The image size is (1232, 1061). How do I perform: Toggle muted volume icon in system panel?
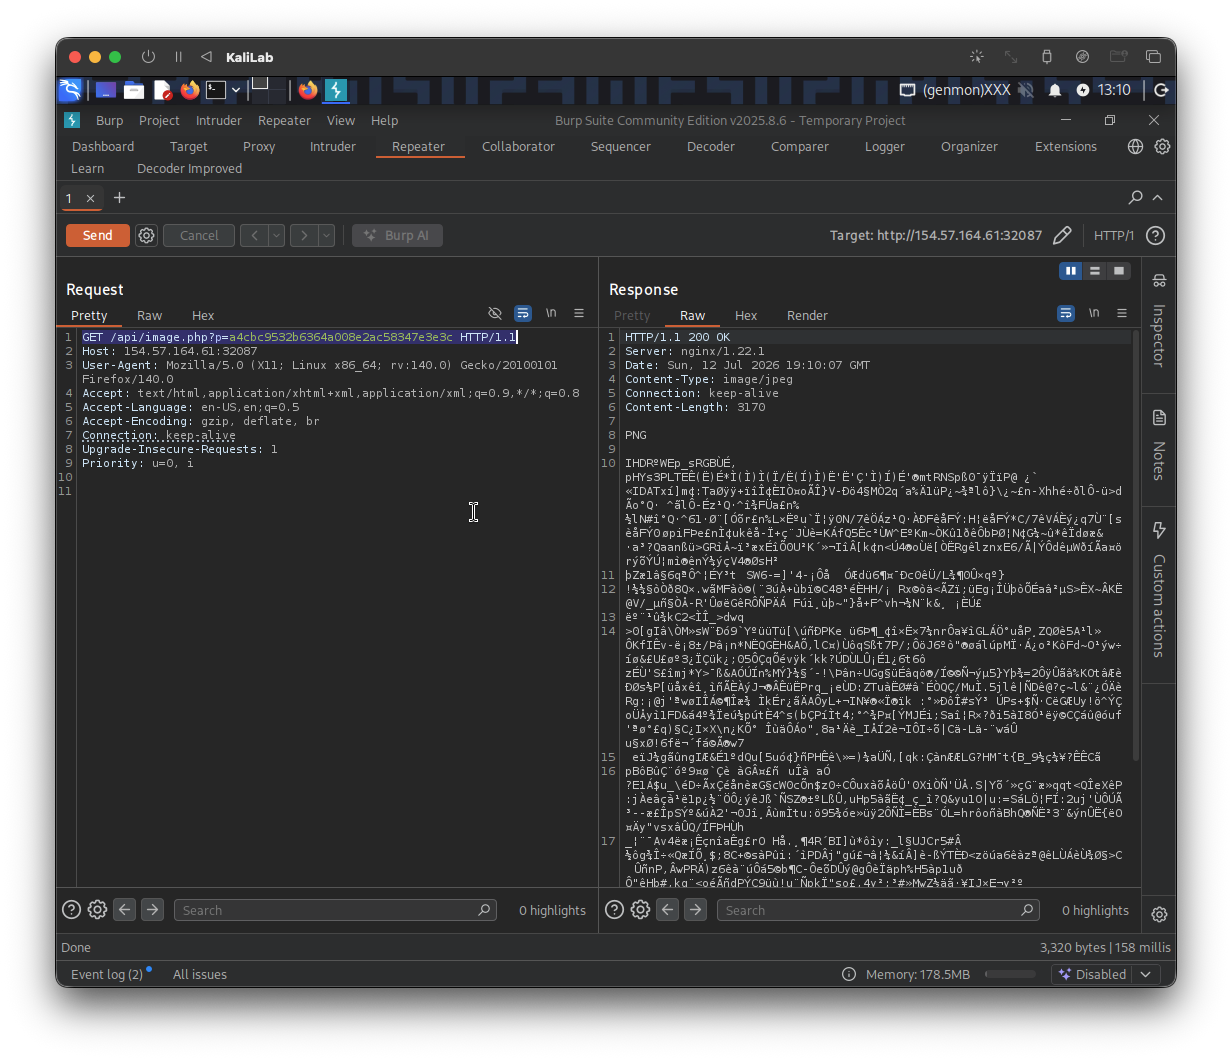point(1026,90)
